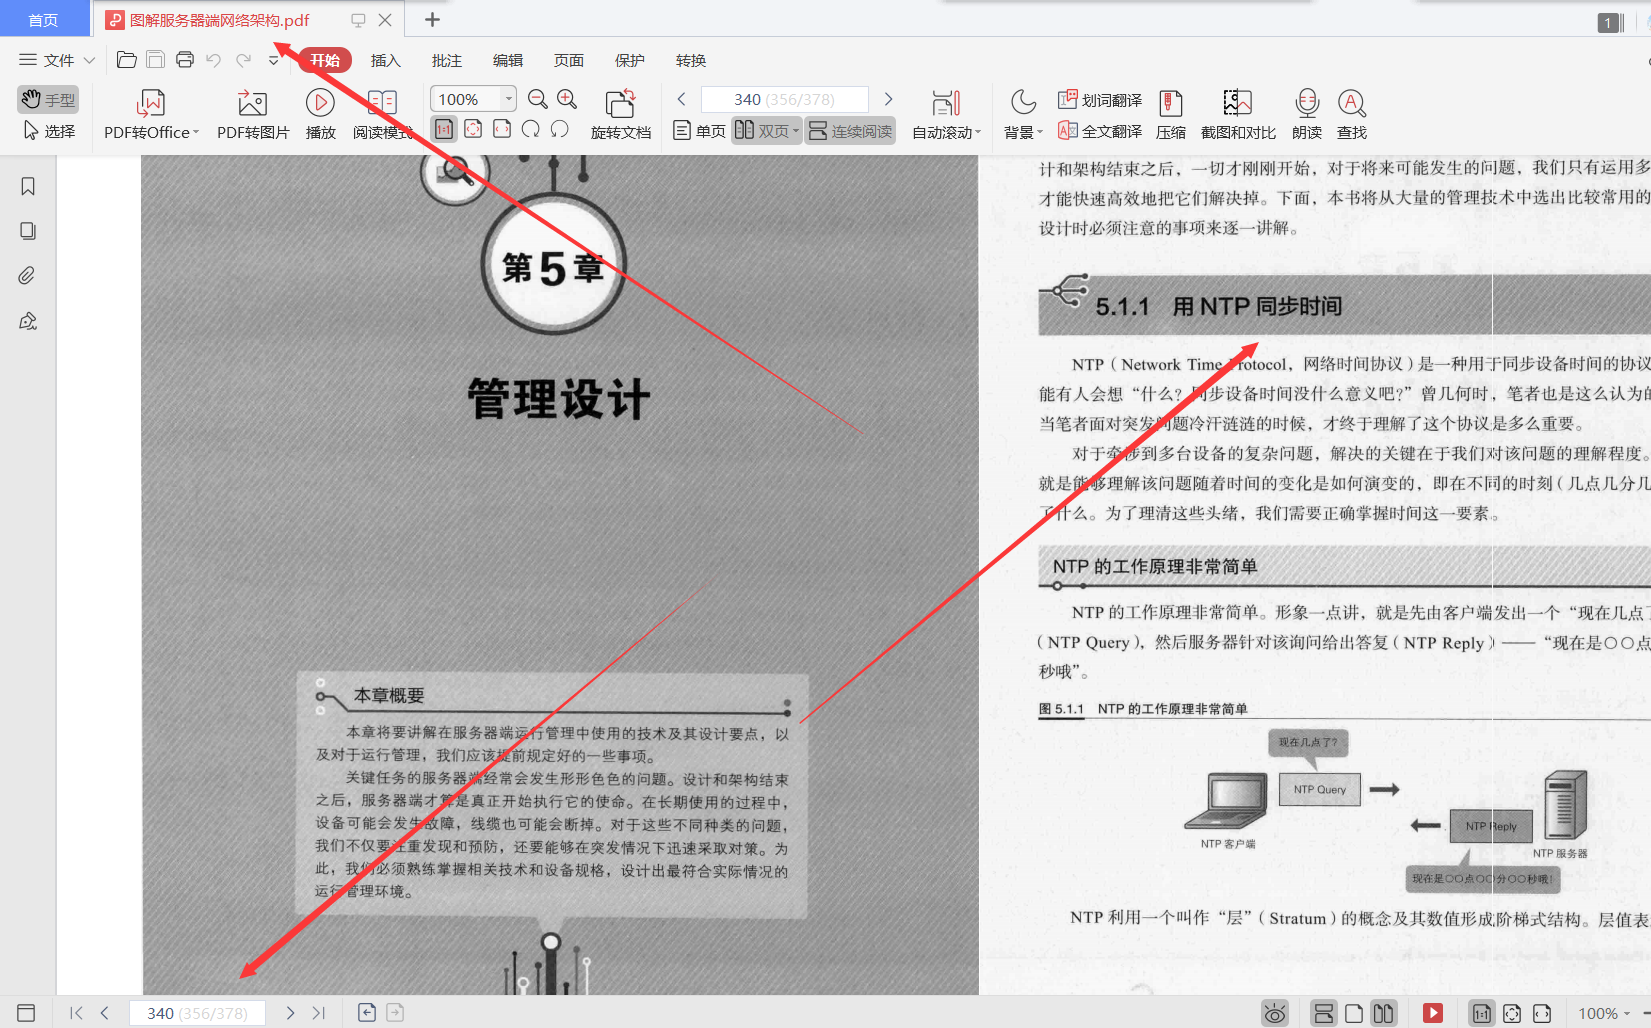This screenshot has width=1651, height=1028.
Task: Open the page thumbnails sidebar icon
Action: pyautogui.click(x=28, y=231)
